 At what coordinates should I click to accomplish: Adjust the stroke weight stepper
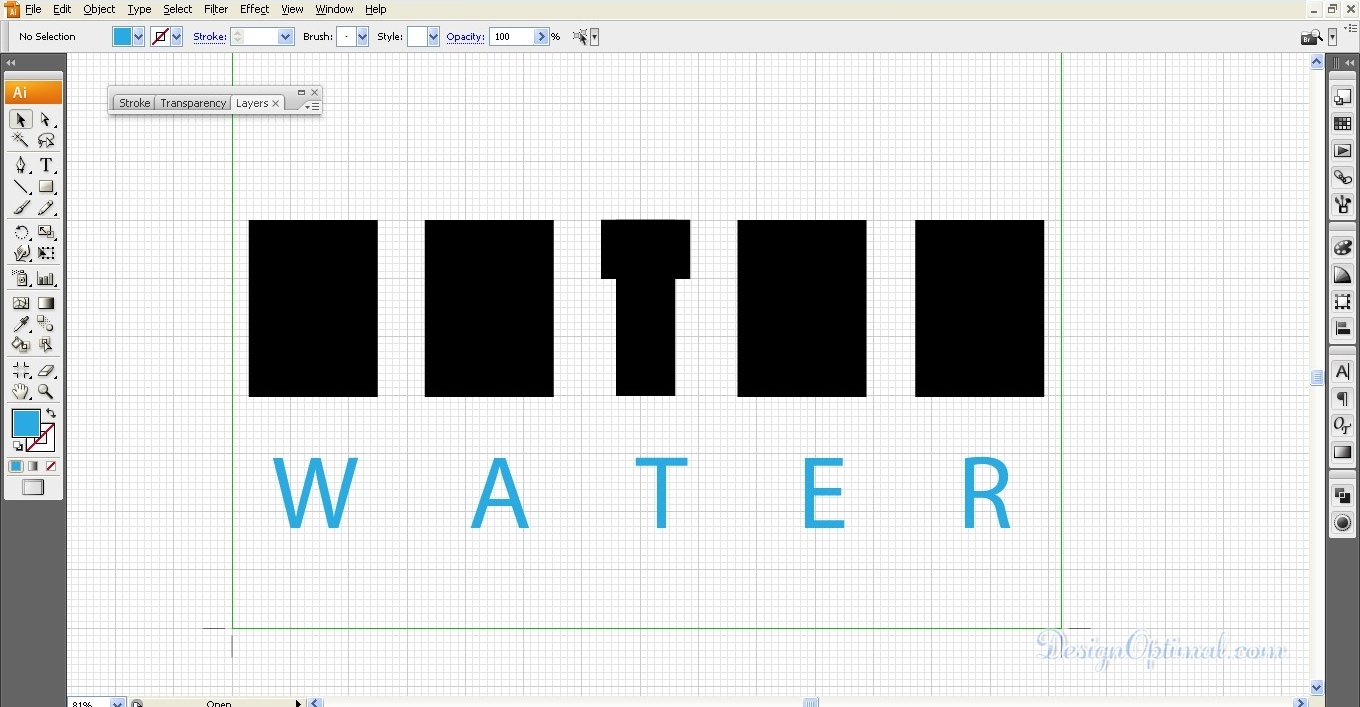pyautogui.click(x=238, y=37)
